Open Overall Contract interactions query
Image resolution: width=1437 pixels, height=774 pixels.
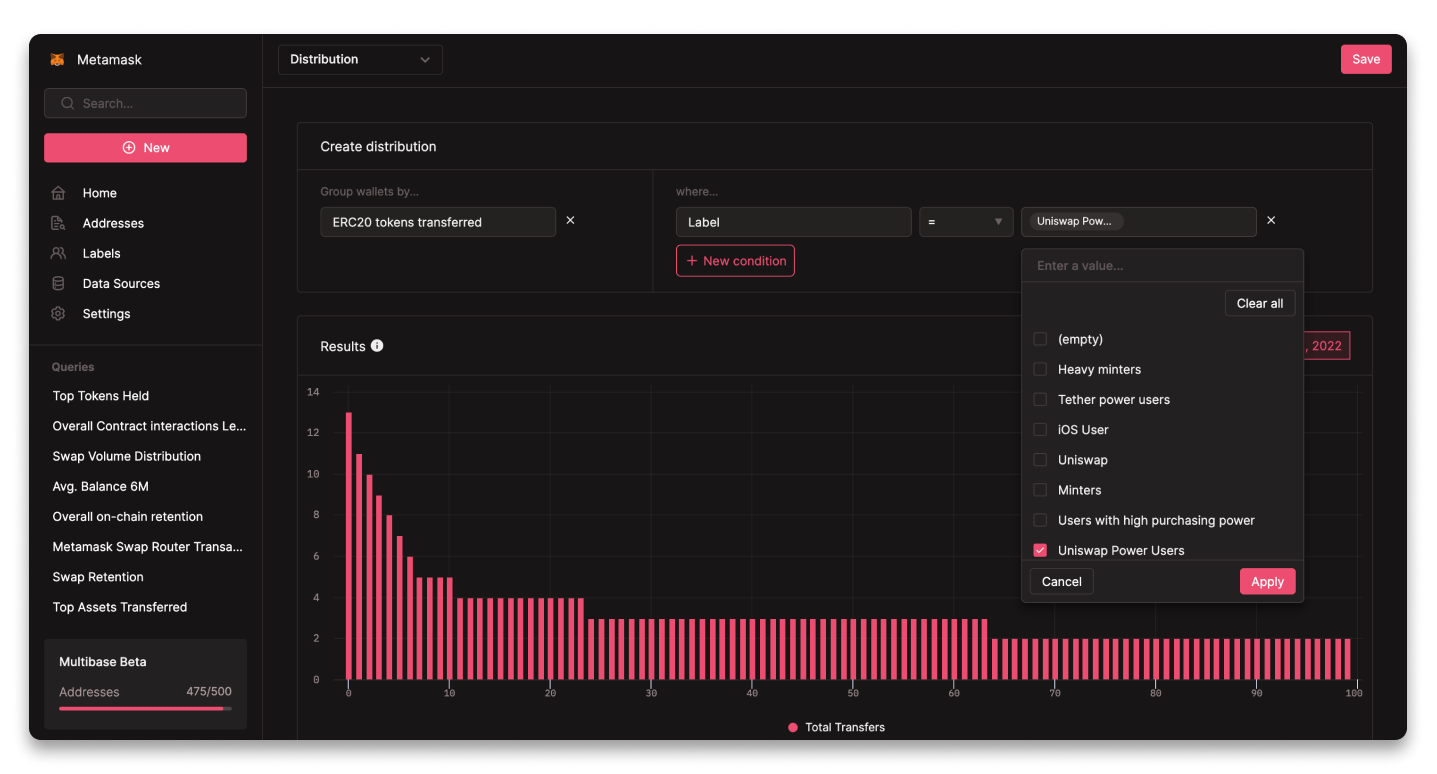(149, 426)
